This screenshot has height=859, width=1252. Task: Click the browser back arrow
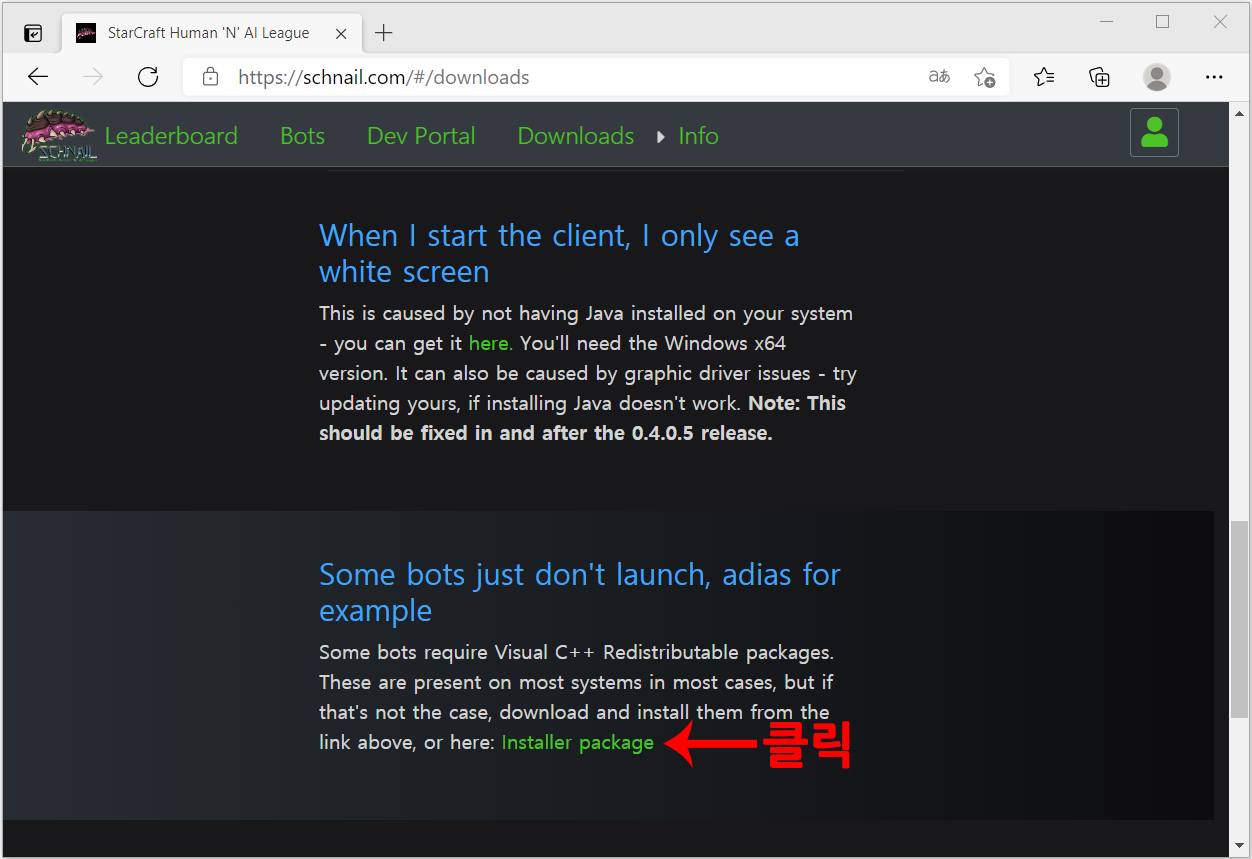(x=38, y=77)
